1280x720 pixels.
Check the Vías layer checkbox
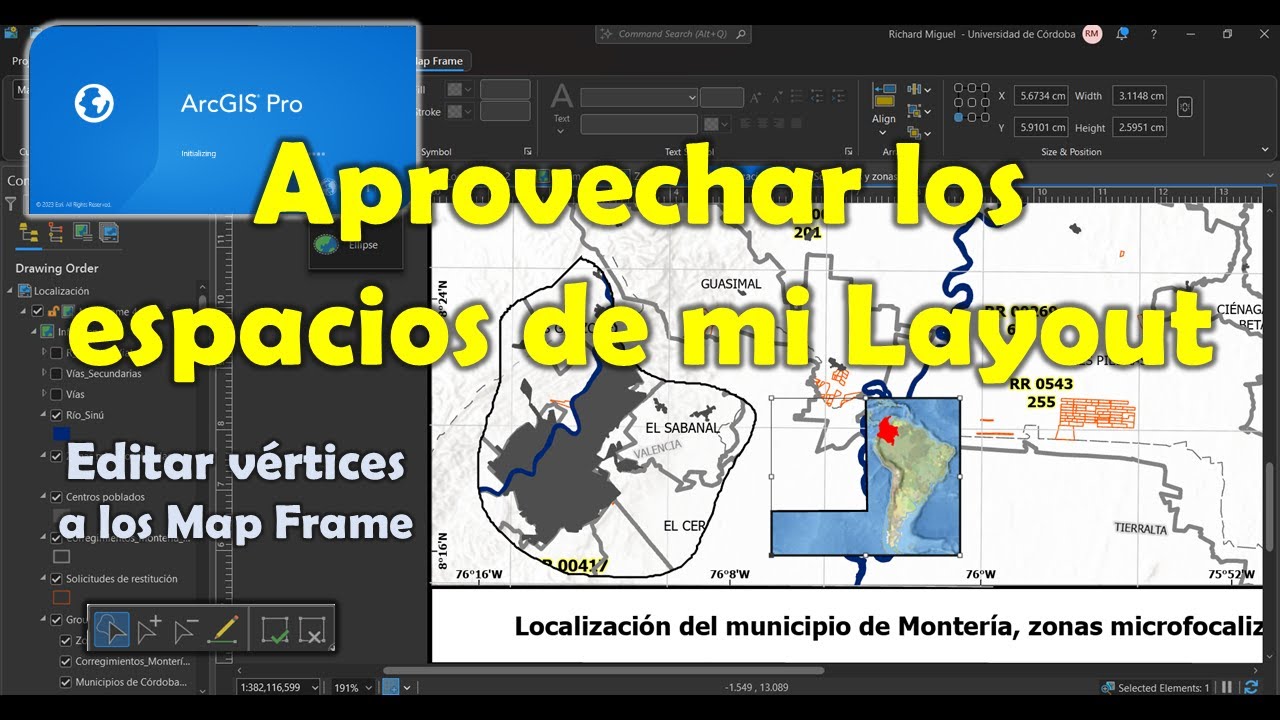click(x=56, y=395)
